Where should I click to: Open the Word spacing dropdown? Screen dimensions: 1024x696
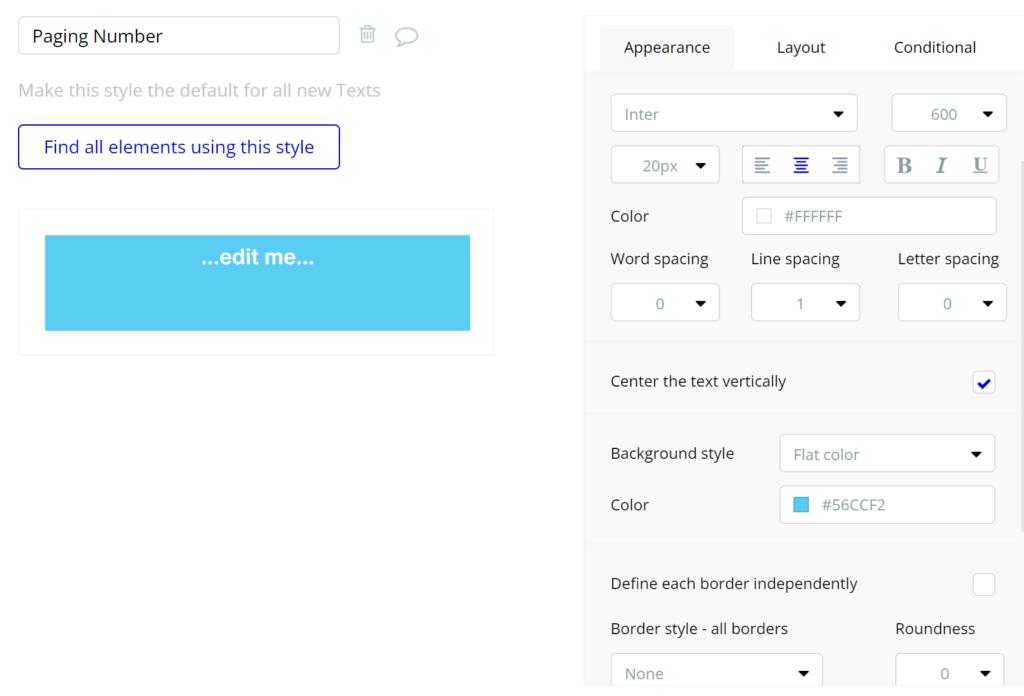[x=665, y=302]
